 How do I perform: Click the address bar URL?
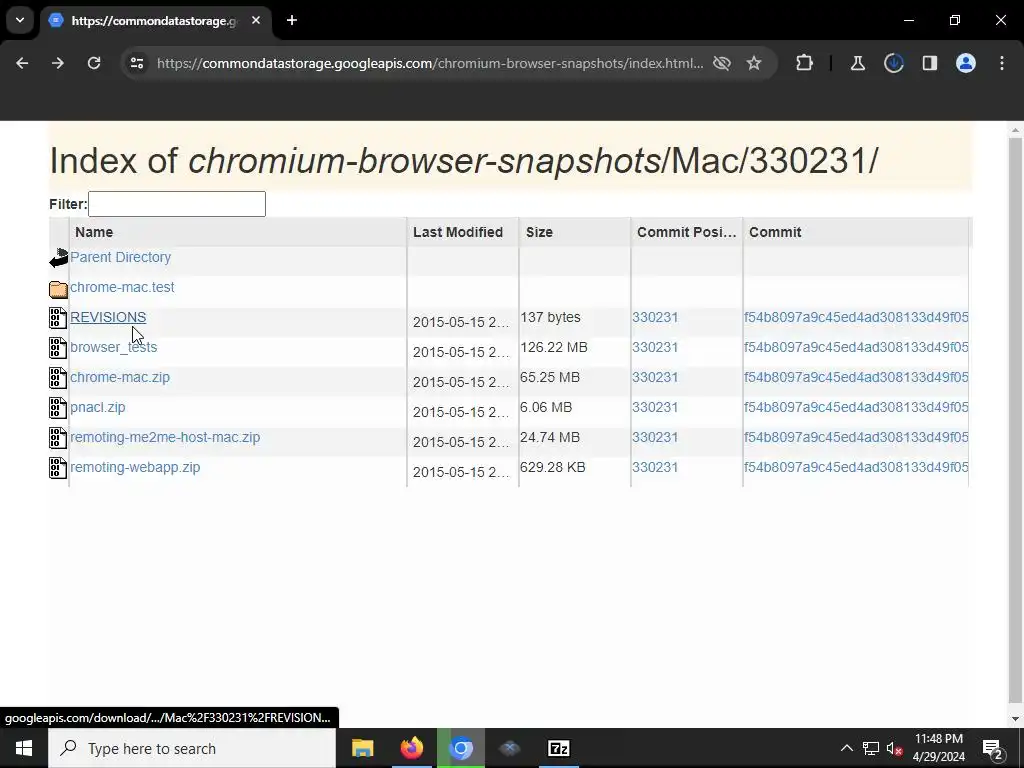click(x=430, y=63)
